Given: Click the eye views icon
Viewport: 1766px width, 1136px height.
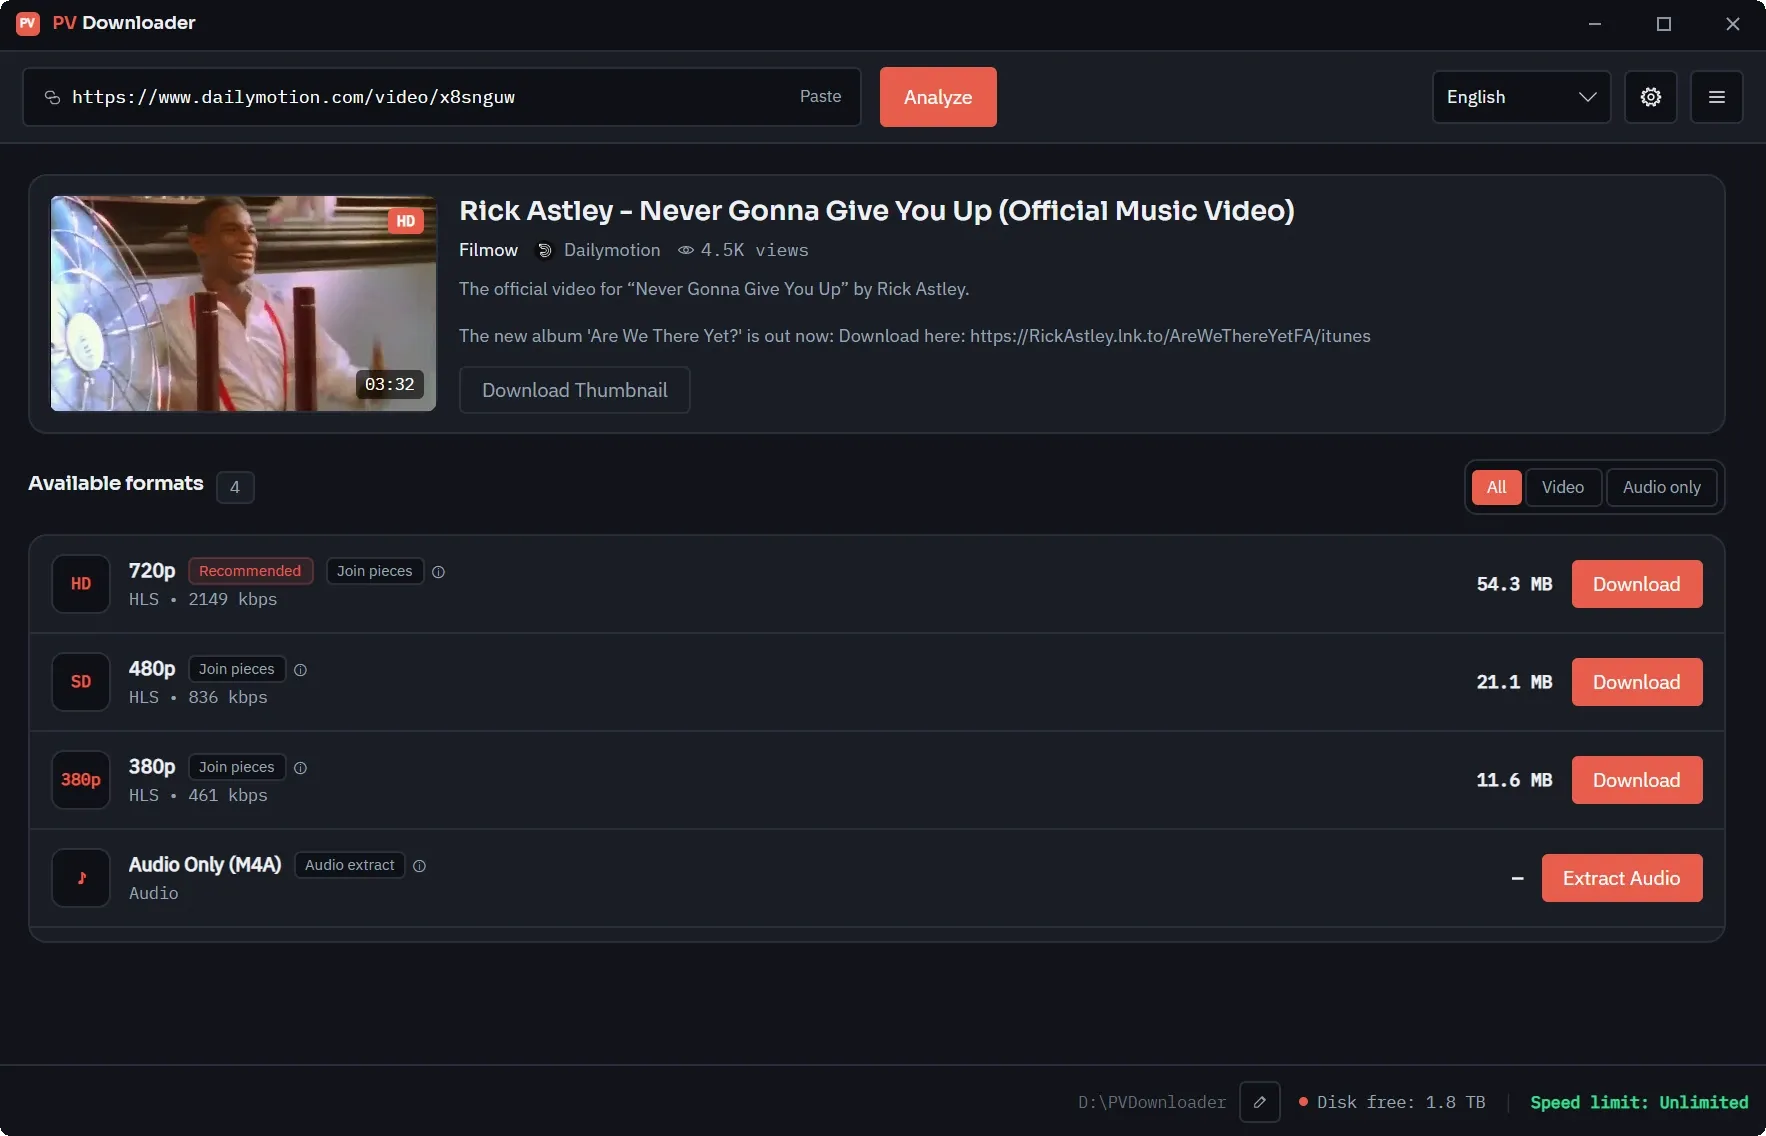Looking at the screenshot, I should (x=686, y=250).
